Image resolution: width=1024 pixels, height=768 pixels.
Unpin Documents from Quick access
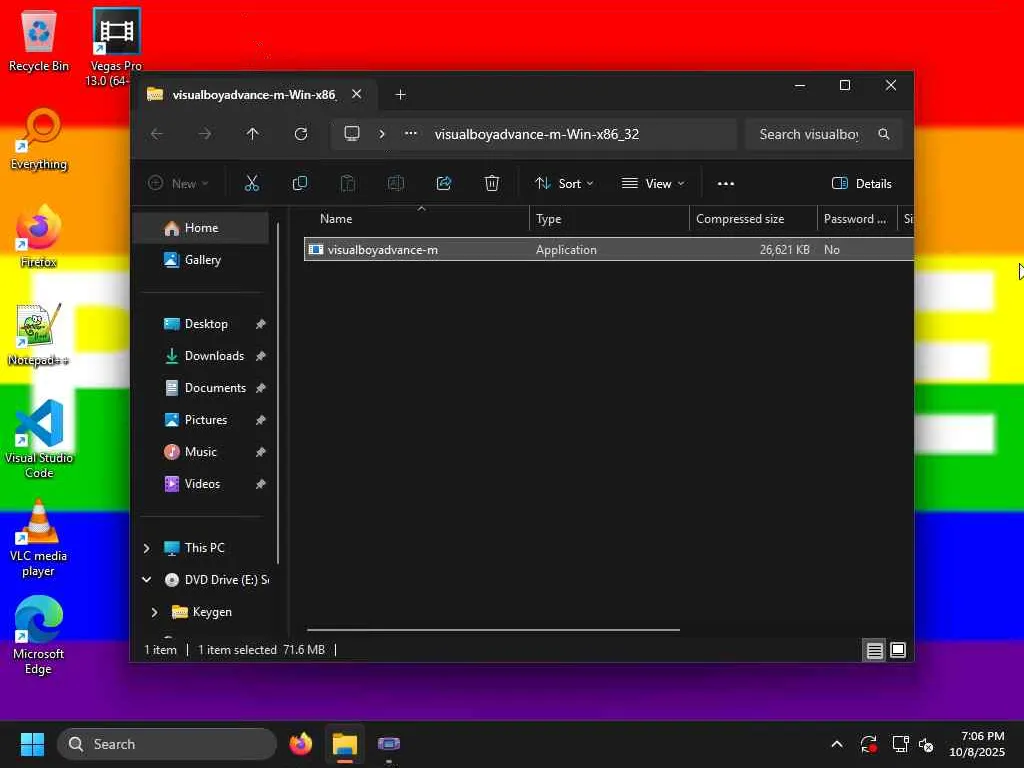point(261,388)
